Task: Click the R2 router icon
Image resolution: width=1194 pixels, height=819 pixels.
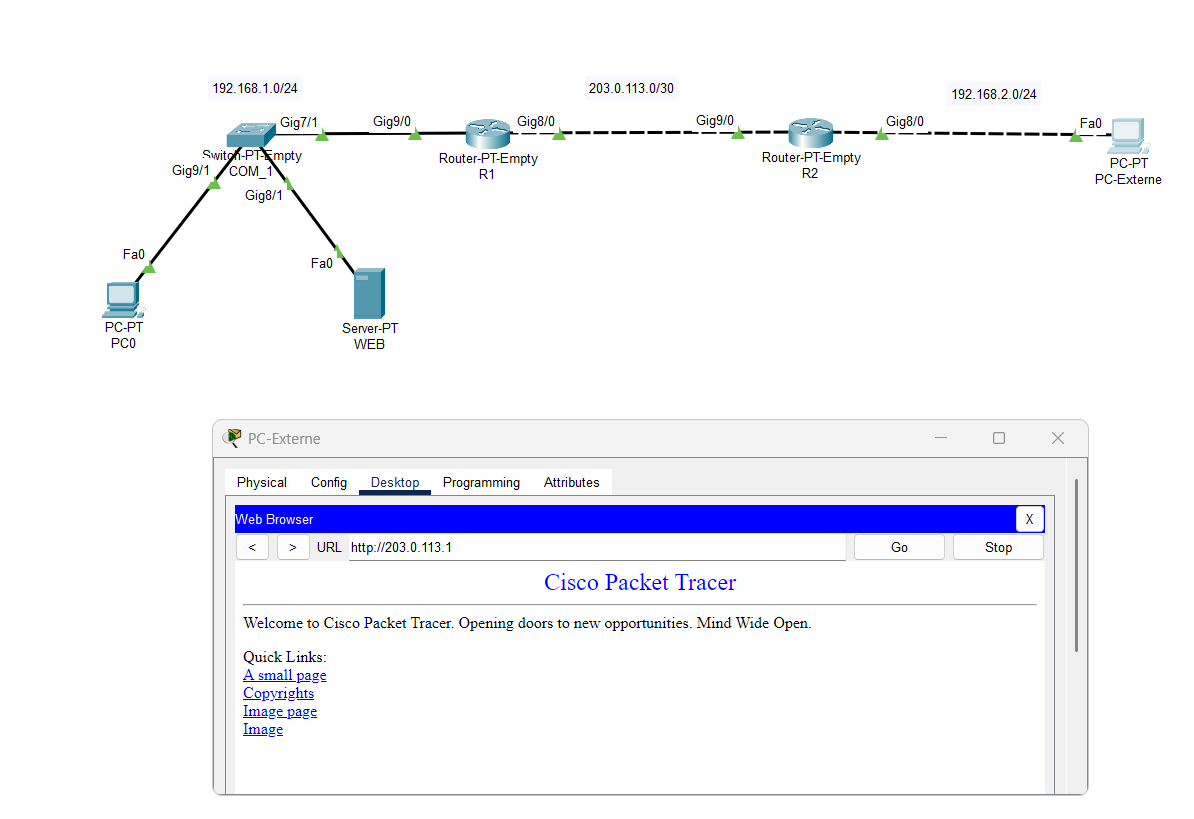Action: pos(809,133)
